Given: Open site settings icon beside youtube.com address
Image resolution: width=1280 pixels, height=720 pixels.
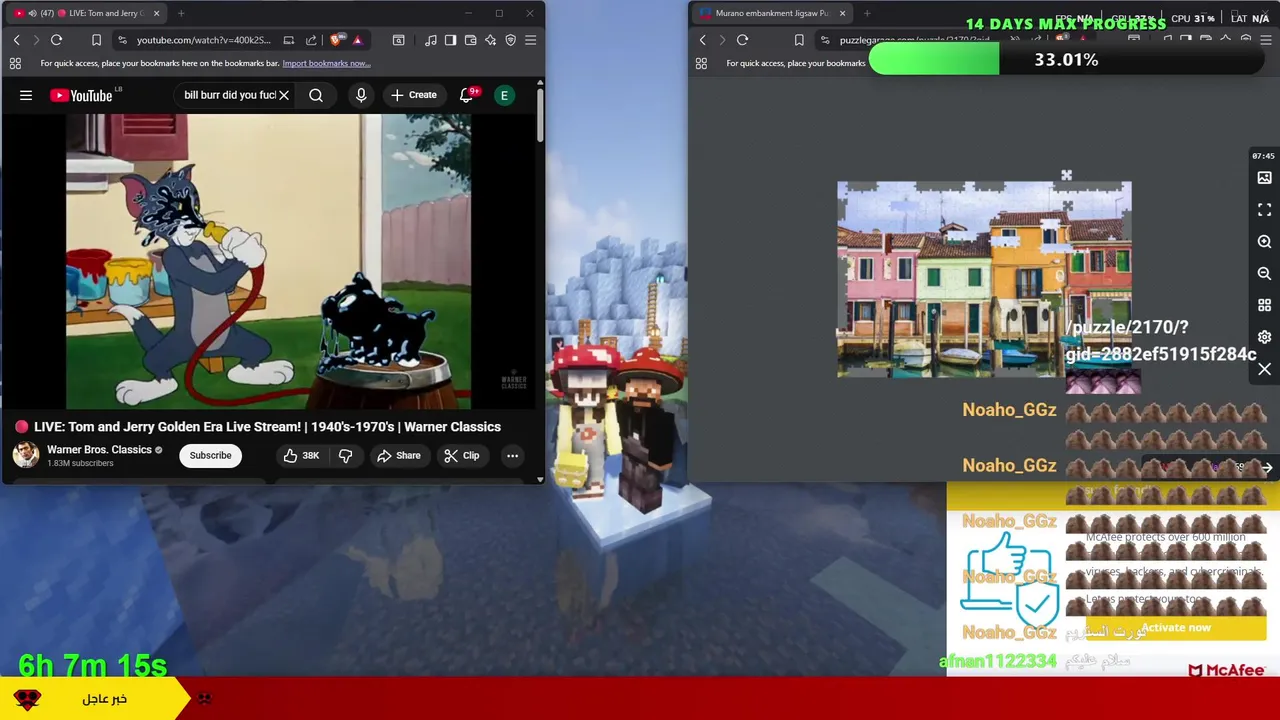Looking at the screenshot, I should [x=122, y=40].
